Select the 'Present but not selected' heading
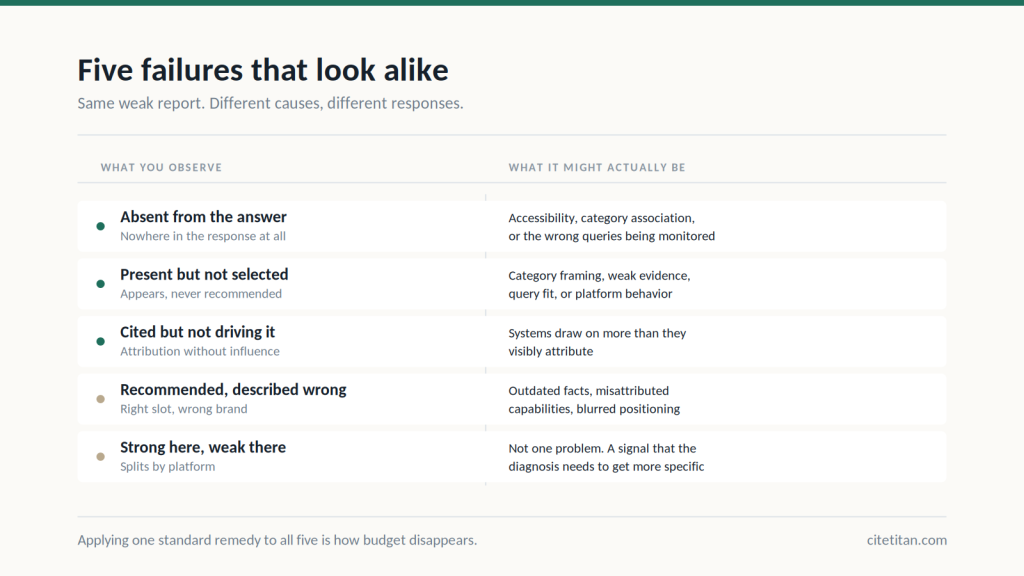Image resolution: width=1024 pixels, height=576 pixels. [x=204, y=274]
